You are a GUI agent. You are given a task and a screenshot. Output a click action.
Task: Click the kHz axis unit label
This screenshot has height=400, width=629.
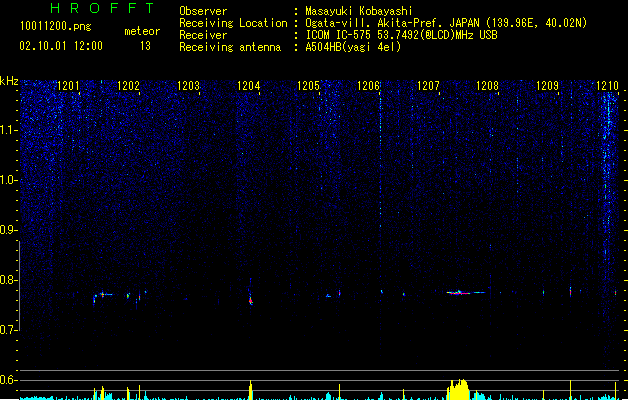point(9,81)
